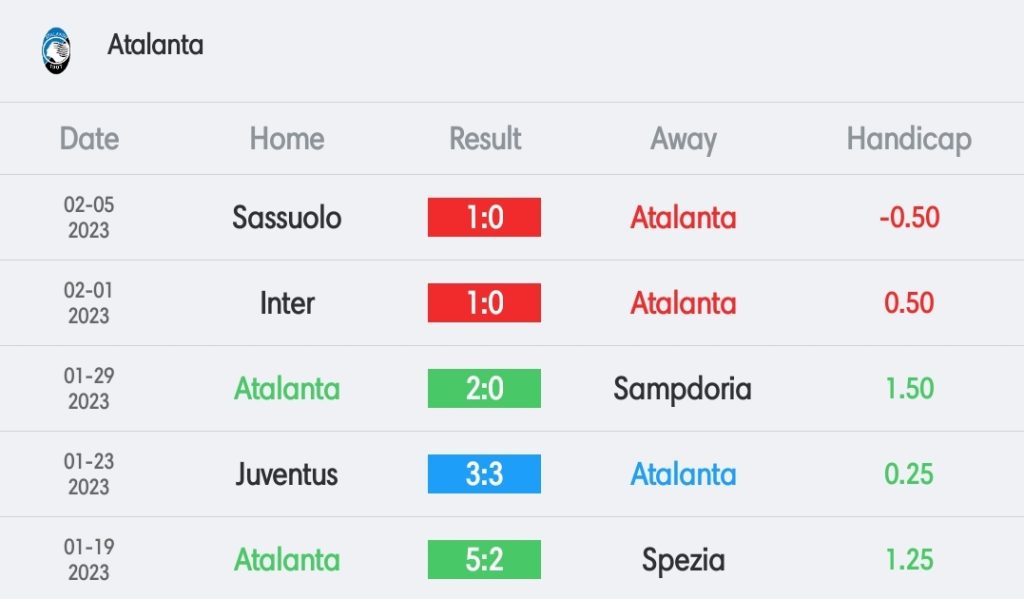Open Inter team link
Viewport: 1024px width, 599px height.
coord(287,303)
